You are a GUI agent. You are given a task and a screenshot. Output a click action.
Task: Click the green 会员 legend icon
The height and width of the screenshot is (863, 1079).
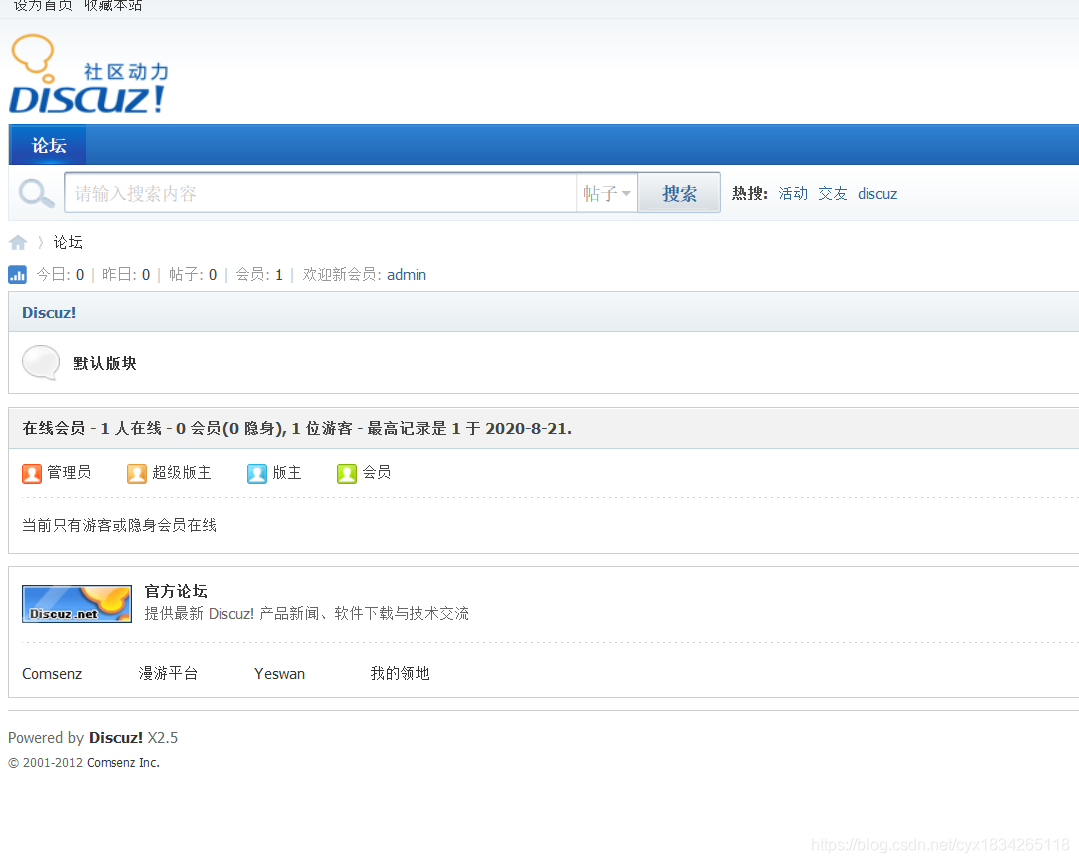coord(347,473)
